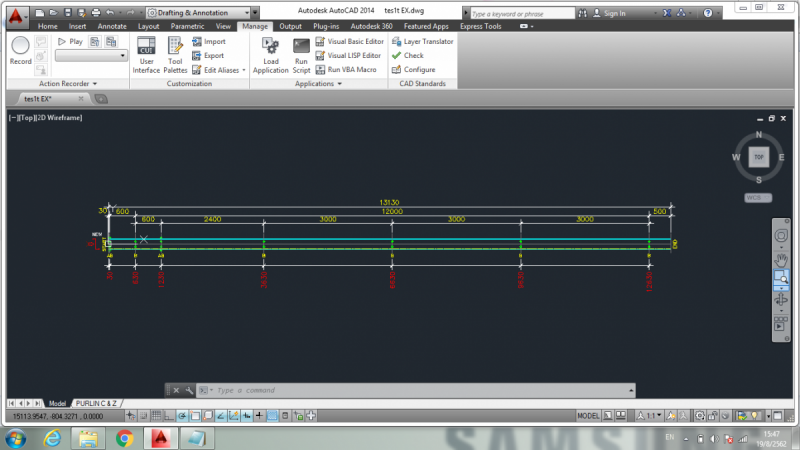The height and width of the screenshot is (450, 800).
Task: Click the Run Script icon
Action: 301,55
